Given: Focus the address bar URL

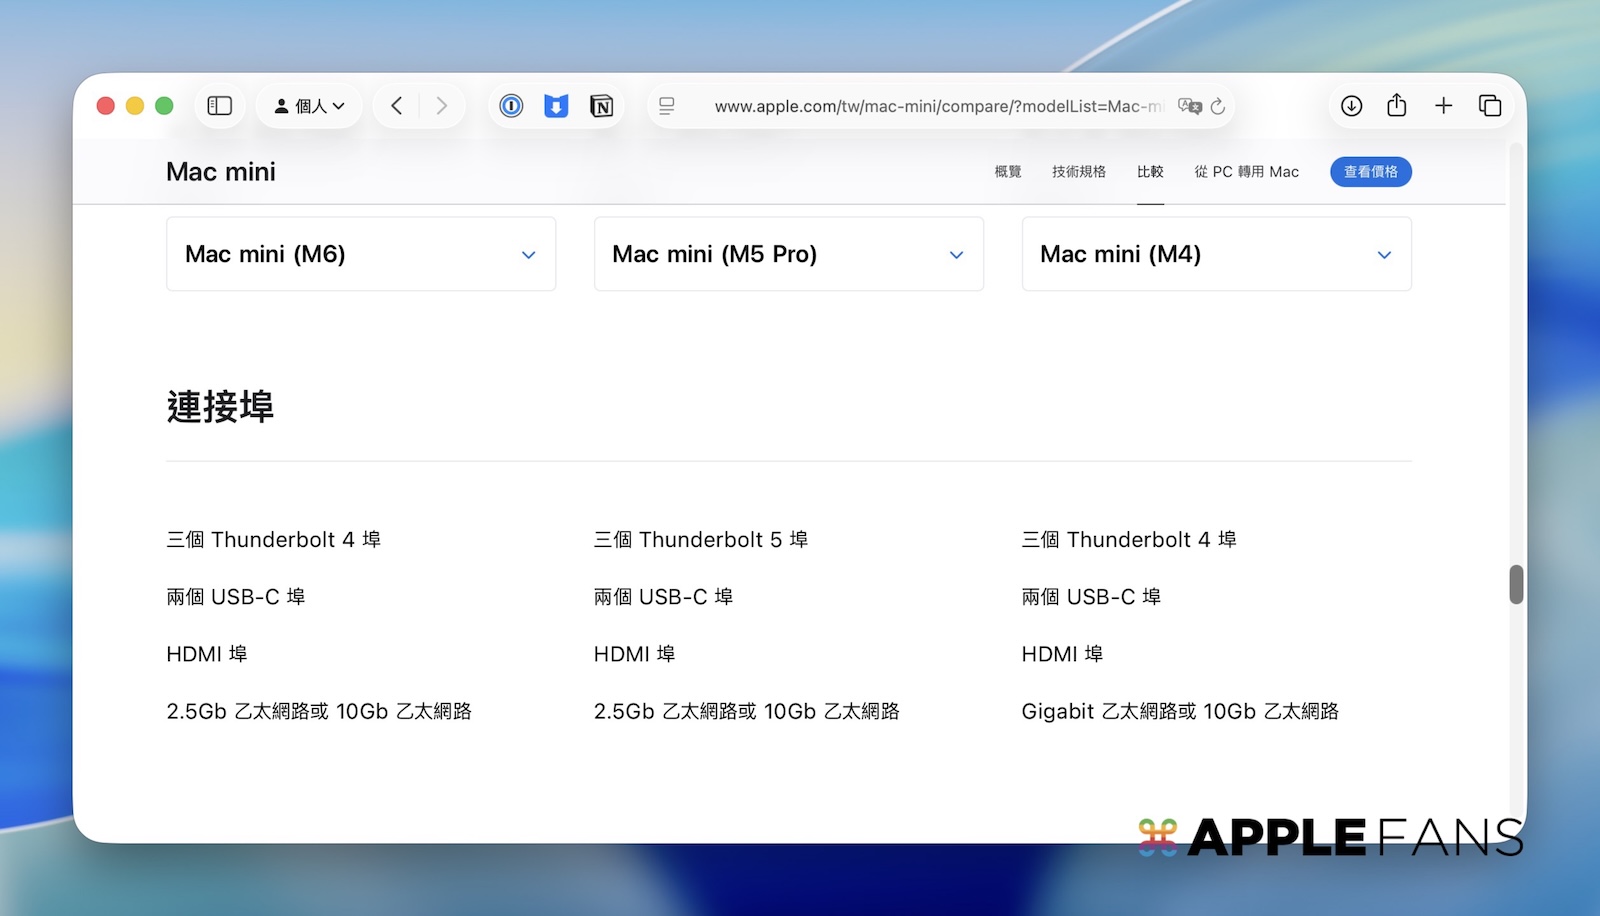Looking at the screenshot, I should point(938,106).
